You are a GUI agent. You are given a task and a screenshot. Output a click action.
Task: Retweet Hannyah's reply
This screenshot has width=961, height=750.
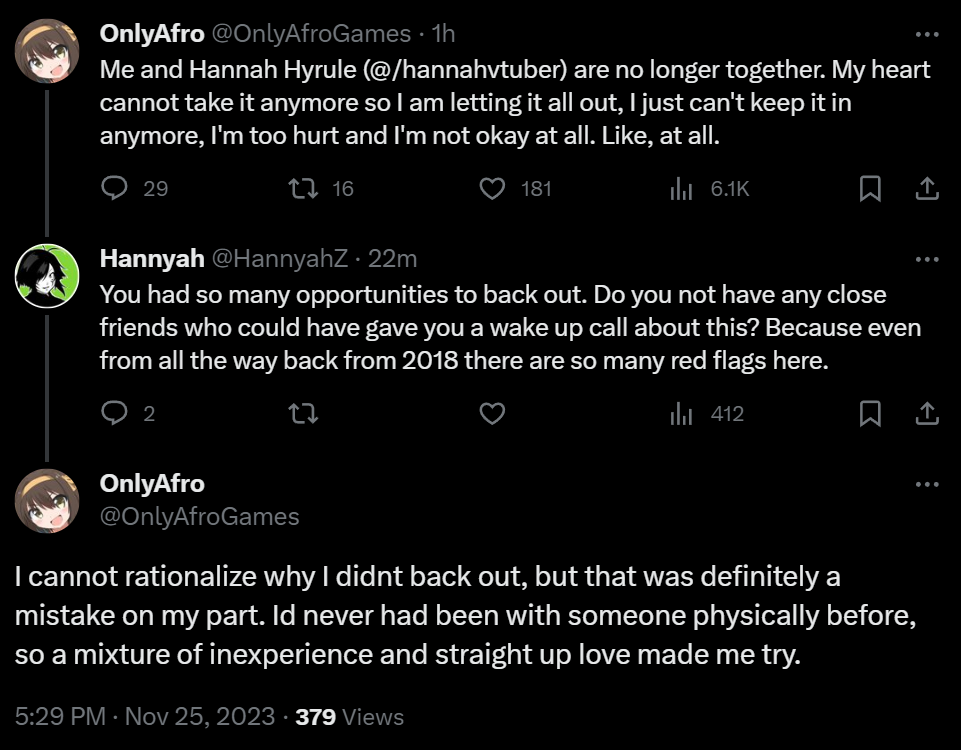(303, 414)
